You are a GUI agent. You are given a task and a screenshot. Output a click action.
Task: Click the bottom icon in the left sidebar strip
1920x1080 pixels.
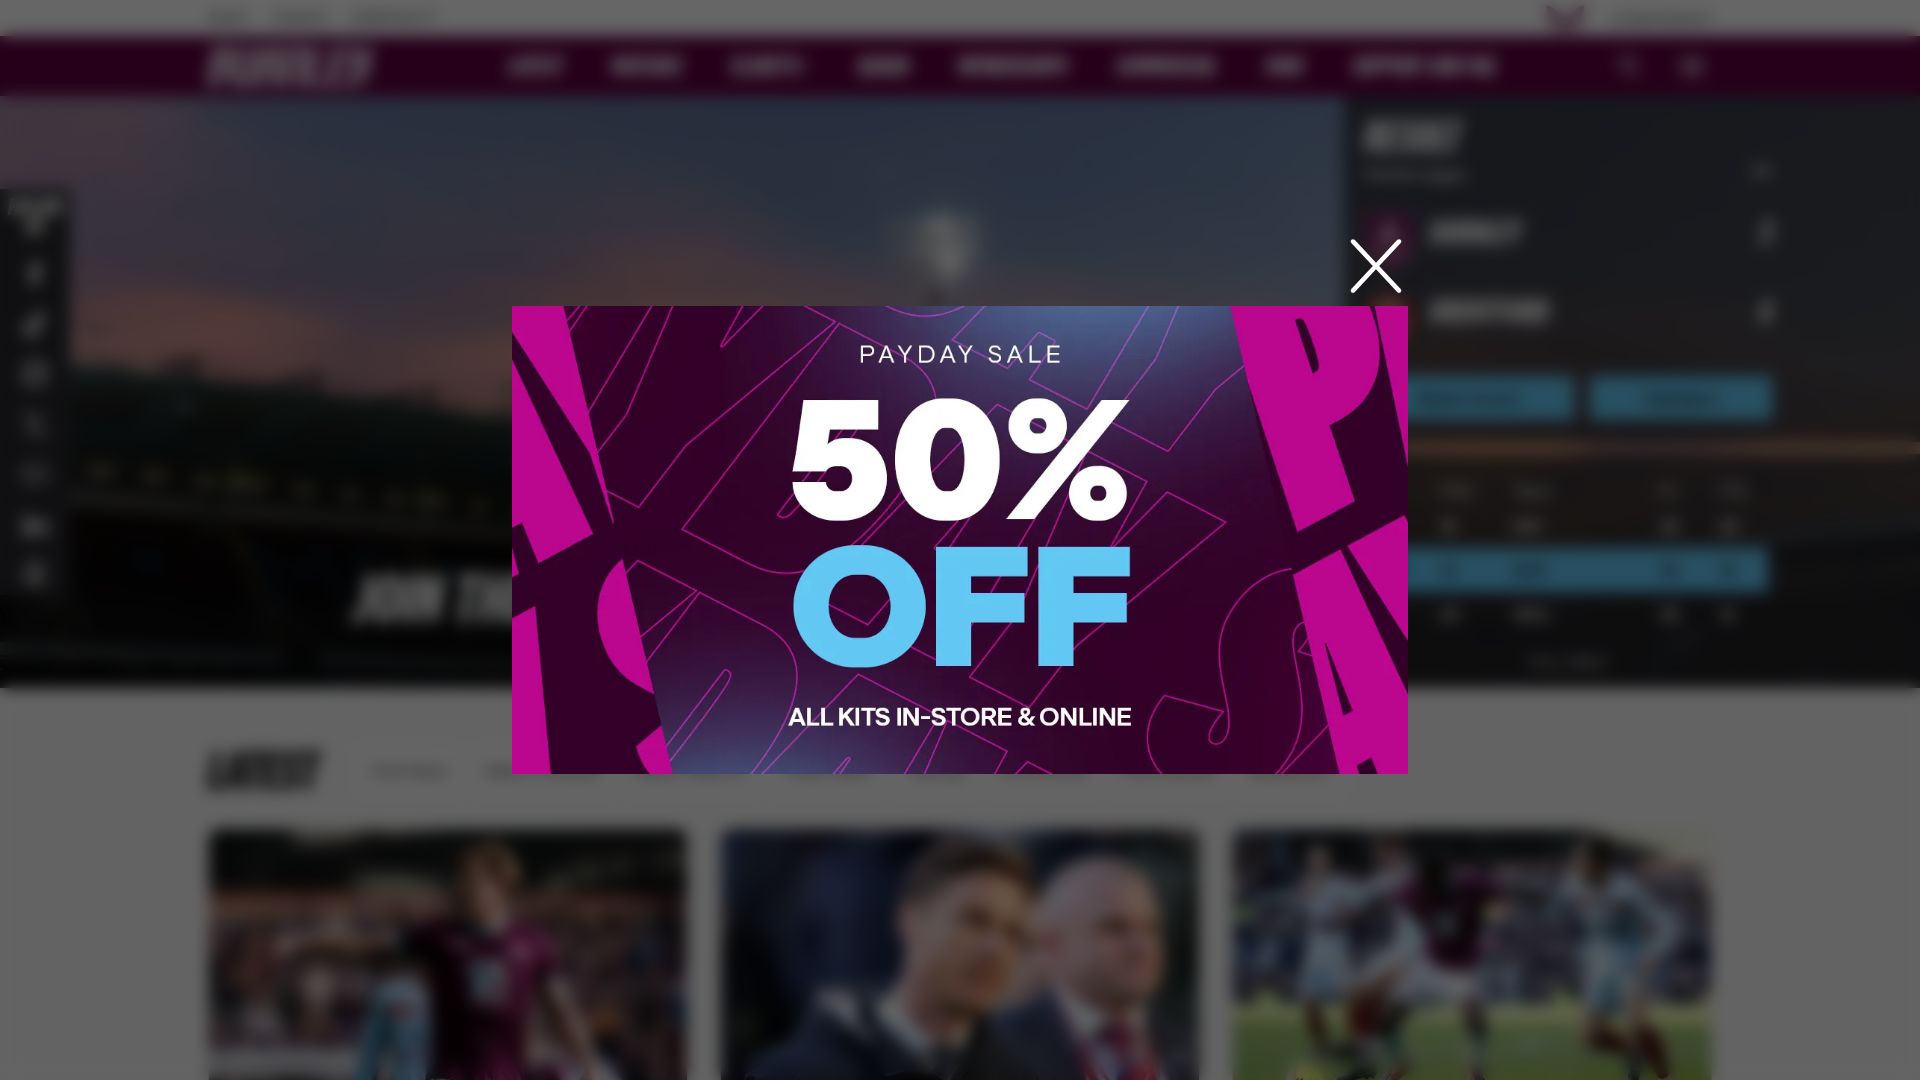click(x=34, y=574)
